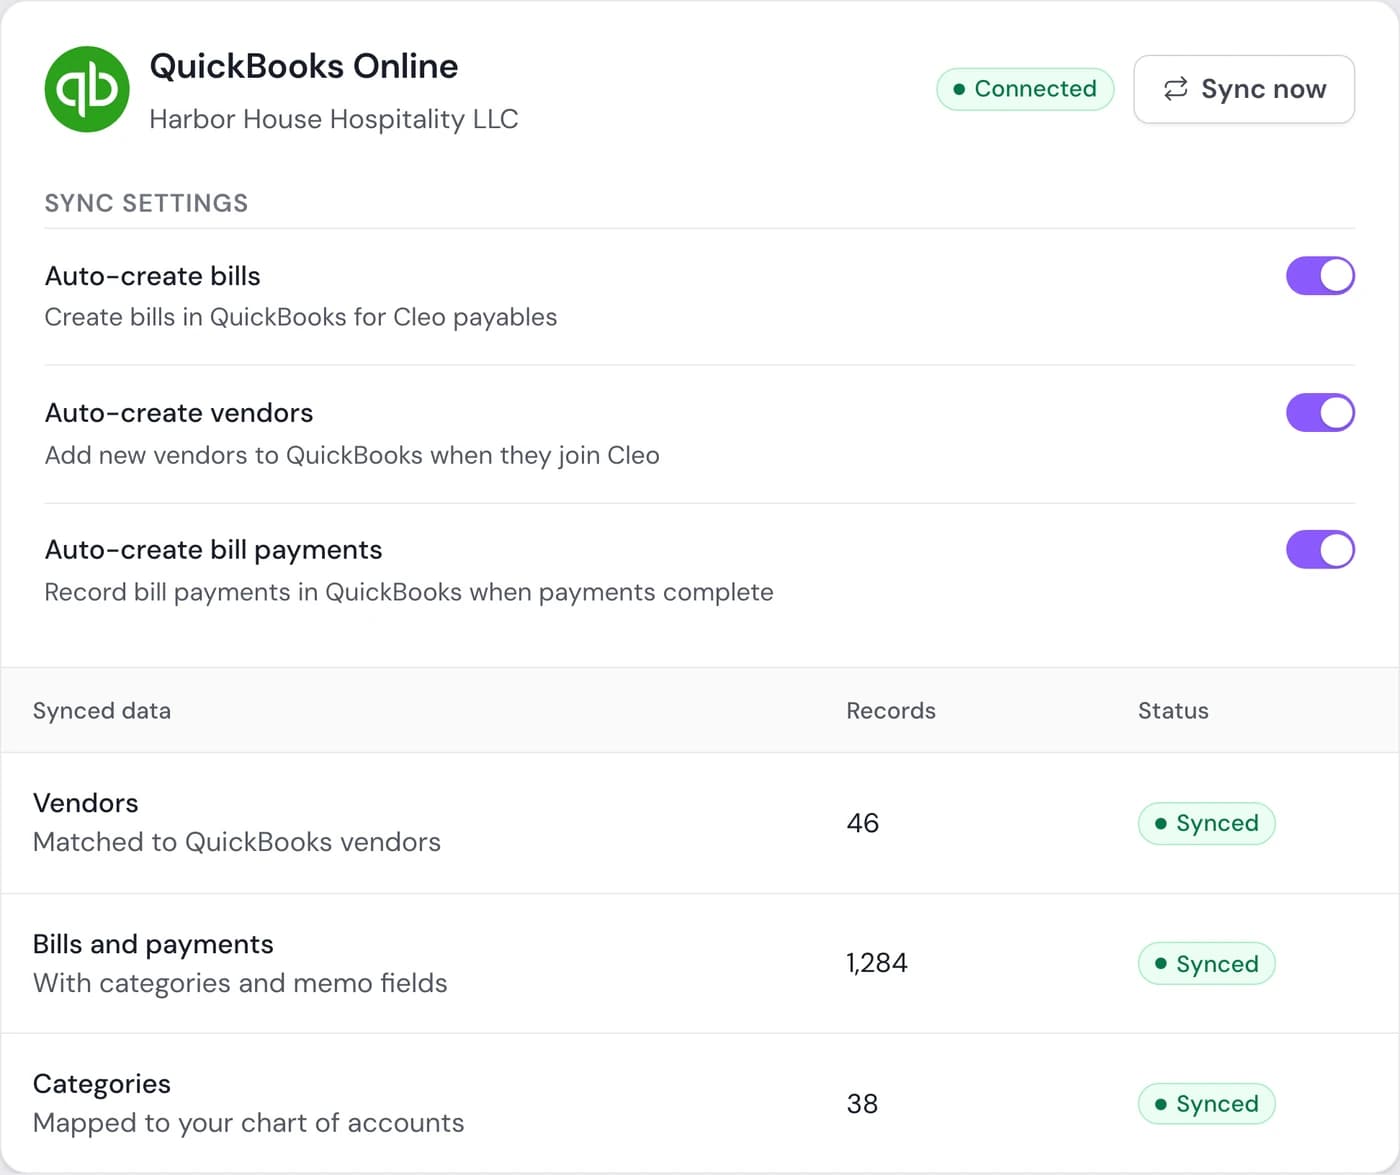1400x1175 pixels.
Task: Click the Connected status badge
Action: point(1025,89)
